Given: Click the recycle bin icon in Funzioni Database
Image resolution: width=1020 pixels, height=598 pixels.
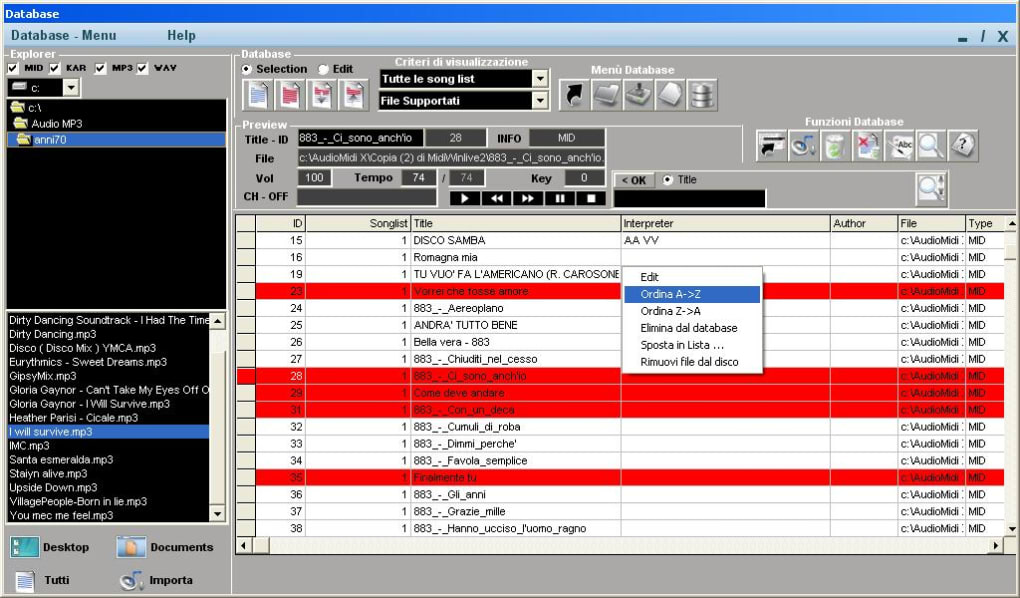Looking at the screenshot, I should tap(835, 145).
